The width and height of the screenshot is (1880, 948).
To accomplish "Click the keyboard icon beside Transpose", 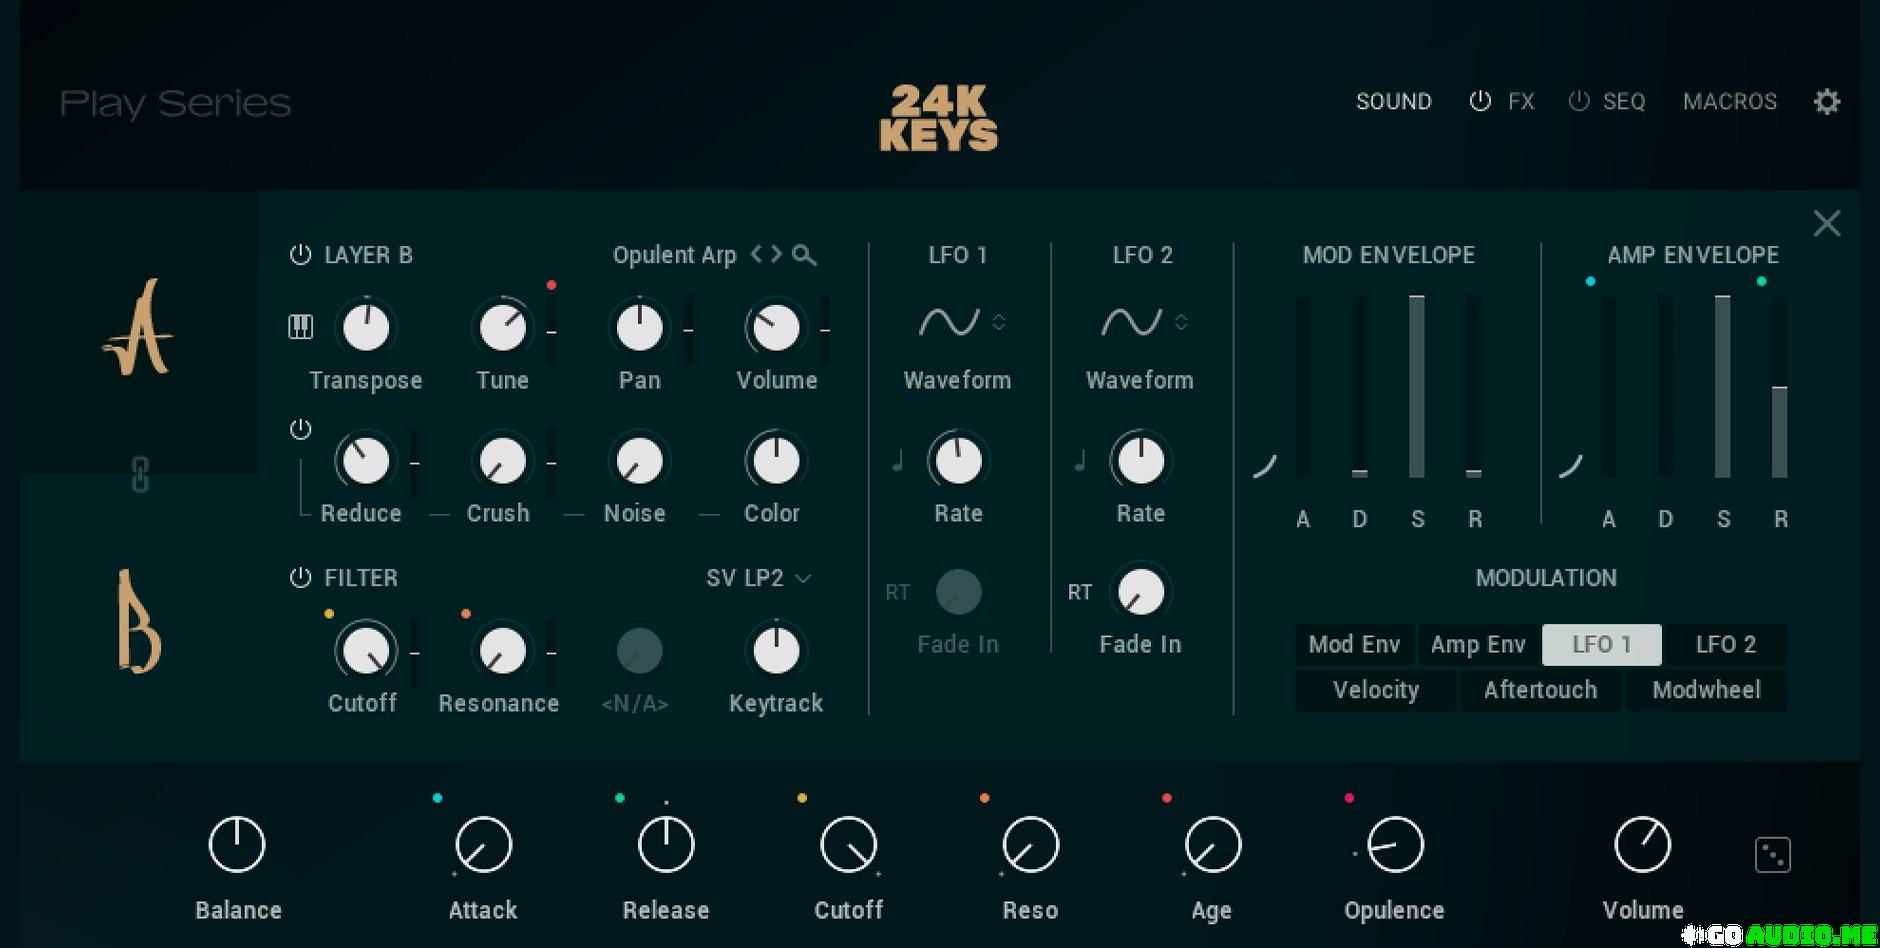I will [300, 326].
